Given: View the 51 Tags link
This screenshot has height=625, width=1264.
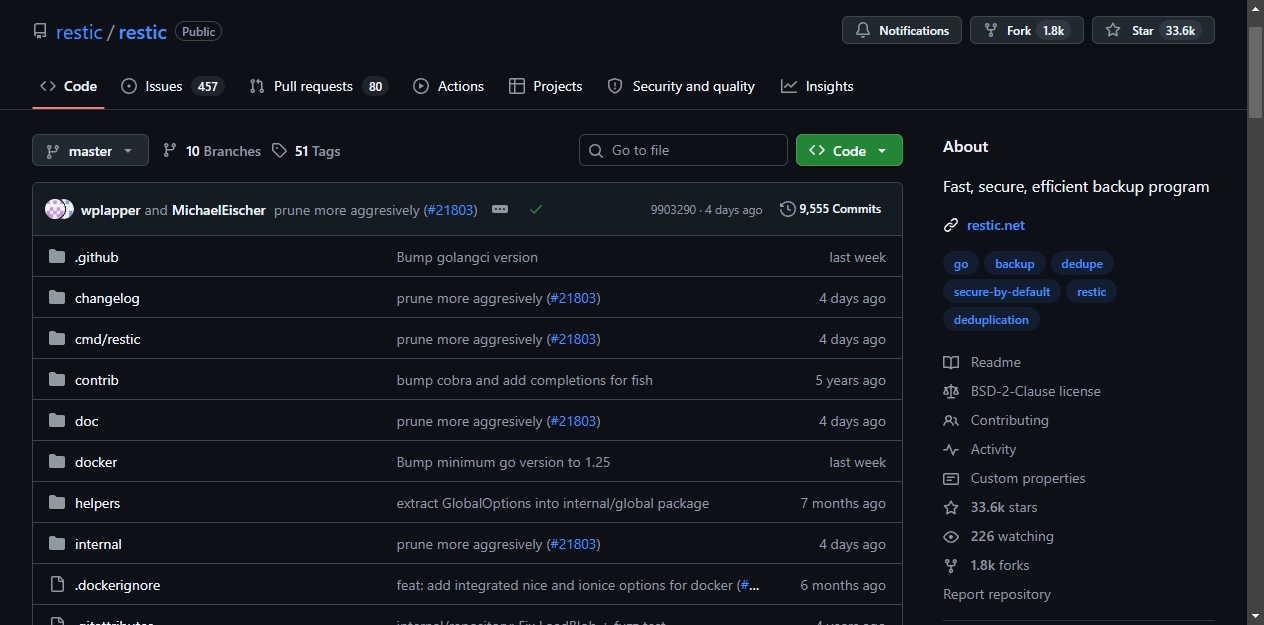Looking at the screenshot, I should coord(306,151).
